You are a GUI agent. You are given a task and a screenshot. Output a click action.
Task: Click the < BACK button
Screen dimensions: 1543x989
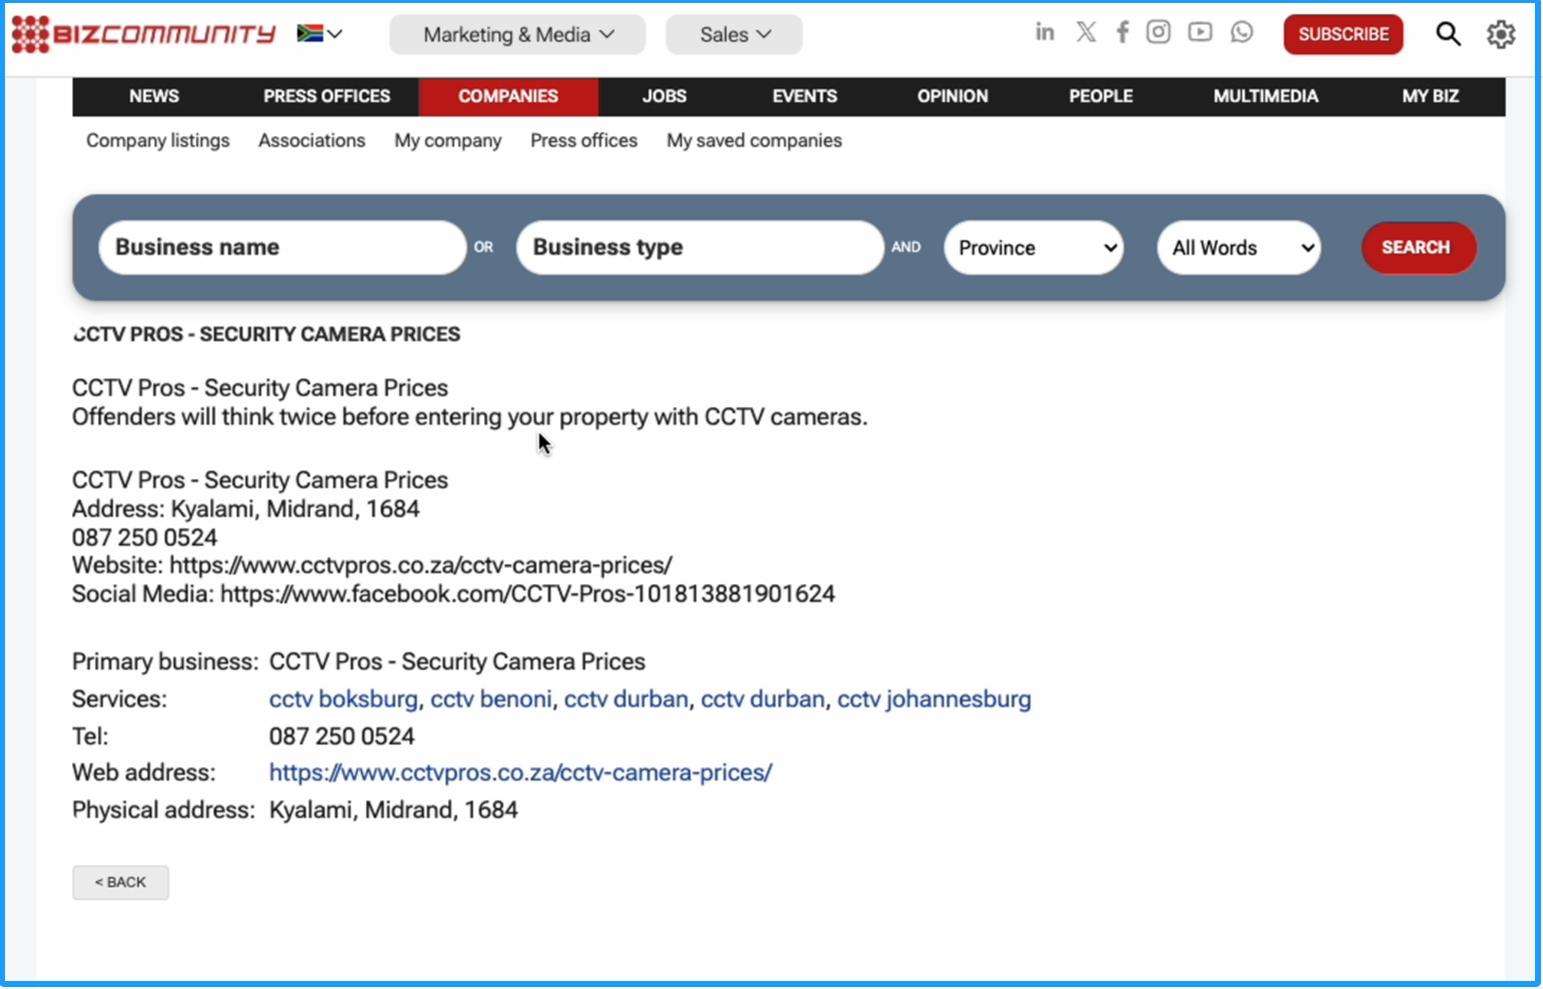(x=120, y=882)
